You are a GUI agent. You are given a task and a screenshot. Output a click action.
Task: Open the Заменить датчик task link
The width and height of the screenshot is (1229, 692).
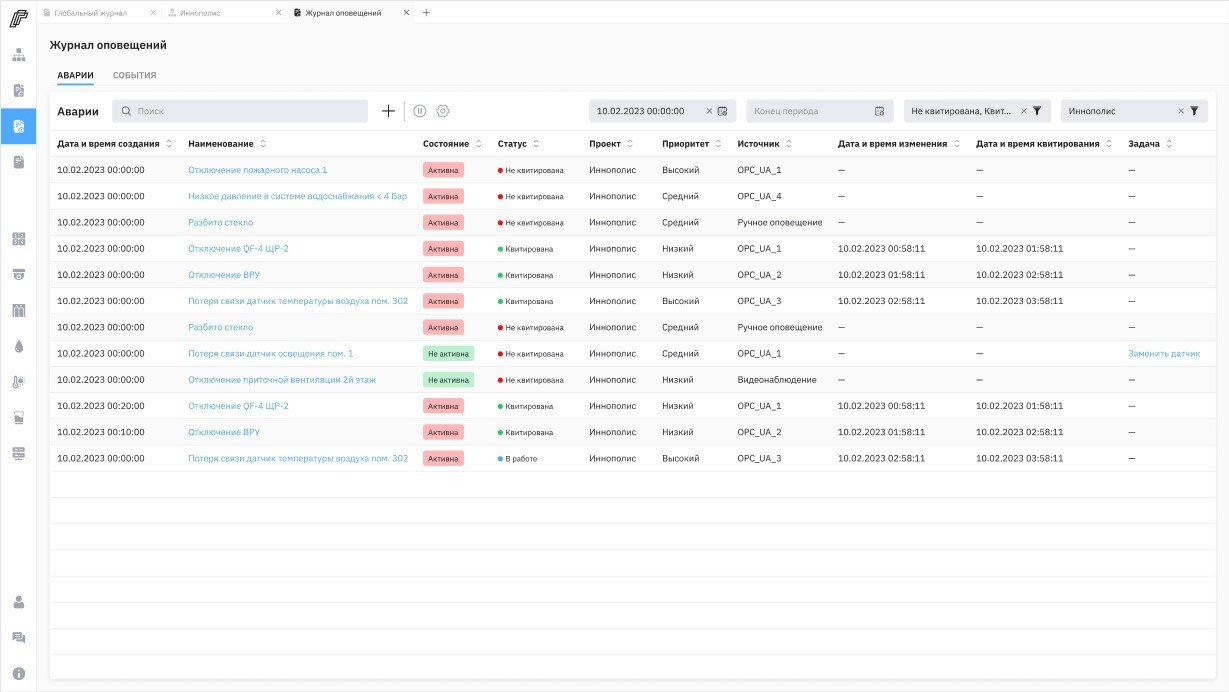coord(1164,354)
